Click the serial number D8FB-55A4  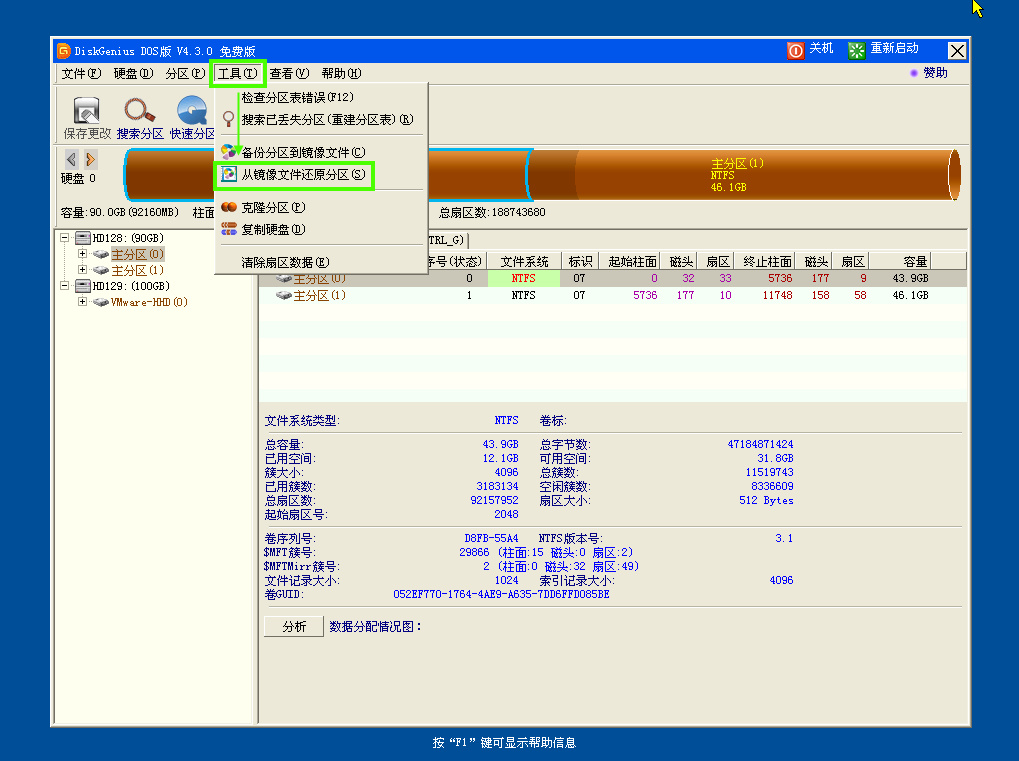pyautogui.click(x=491, y=538)
